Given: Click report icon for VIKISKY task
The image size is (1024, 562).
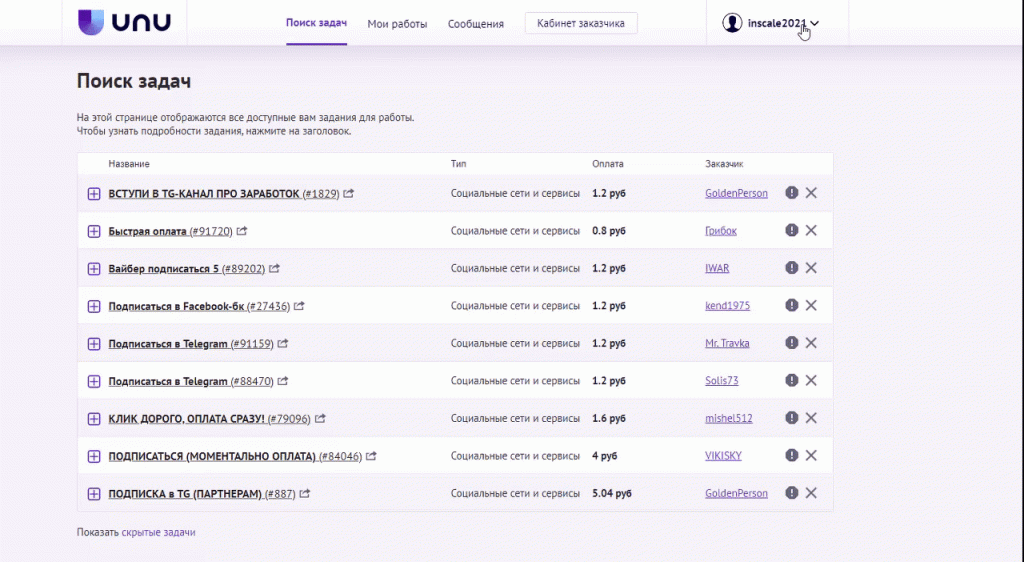Looking at the screenshot, I should coord(791,456).
